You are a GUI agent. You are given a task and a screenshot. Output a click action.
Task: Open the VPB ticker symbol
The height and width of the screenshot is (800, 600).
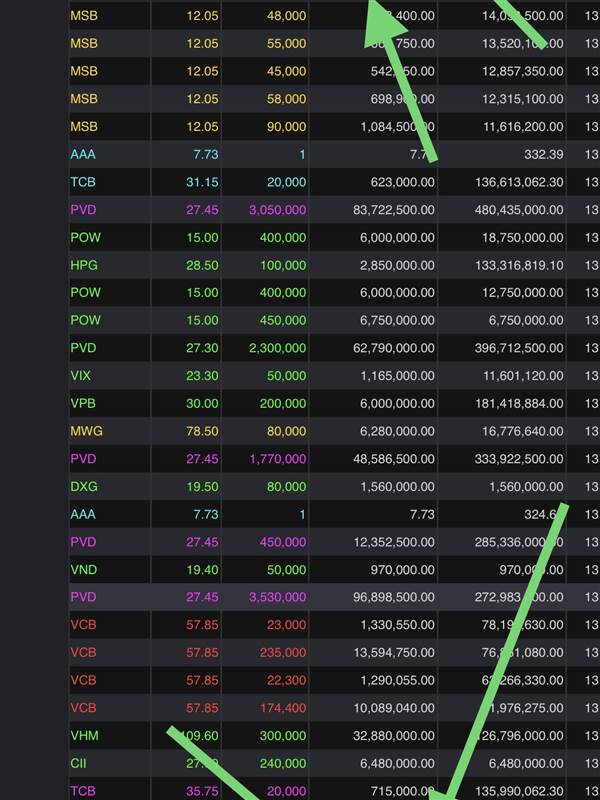click(83, 403)
